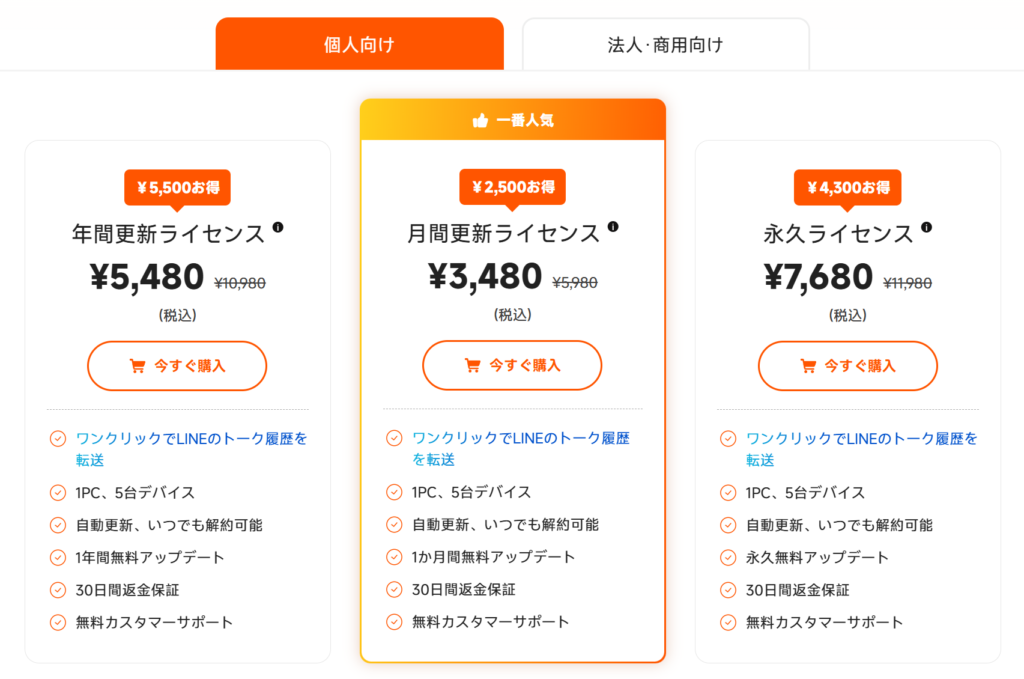Select the 個人向け tab
1024x679 pixels.
(x=359, y=43)
